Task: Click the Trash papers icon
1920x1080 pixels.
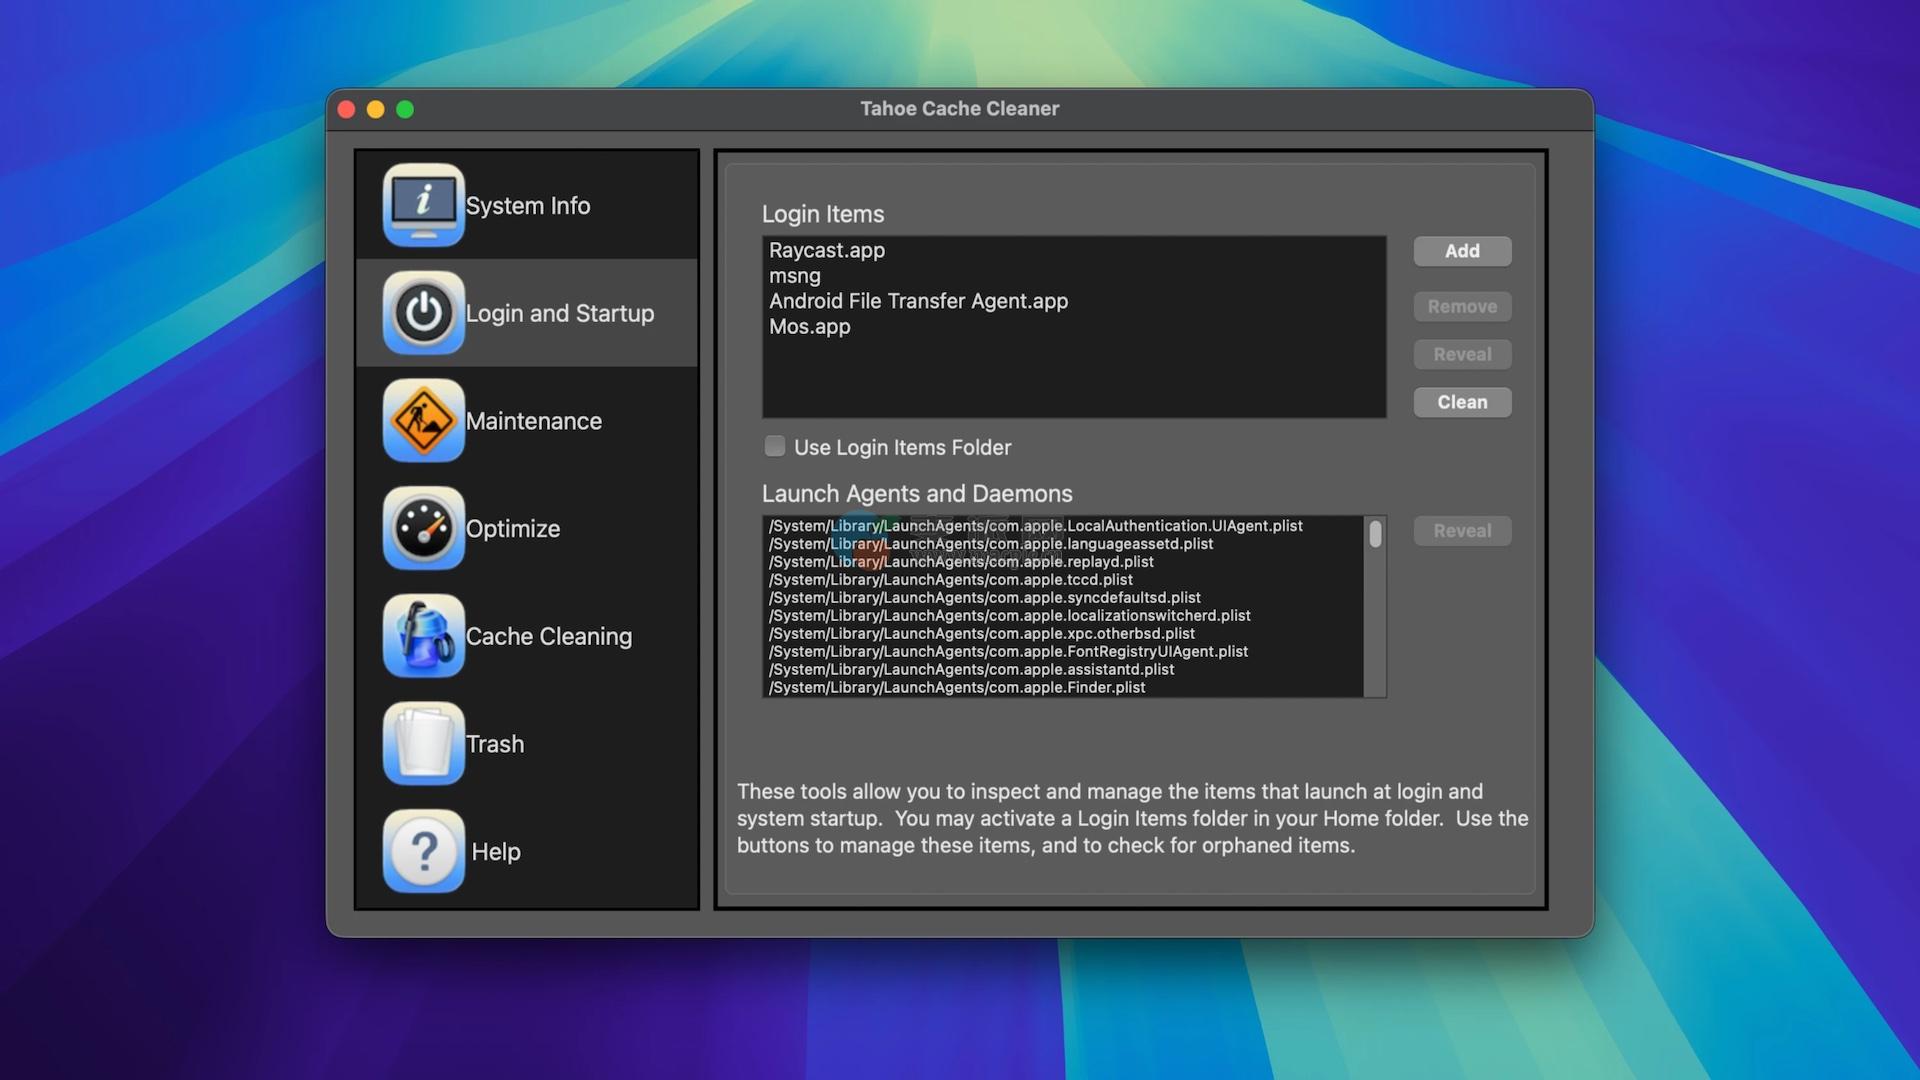Action: (423, 743)
